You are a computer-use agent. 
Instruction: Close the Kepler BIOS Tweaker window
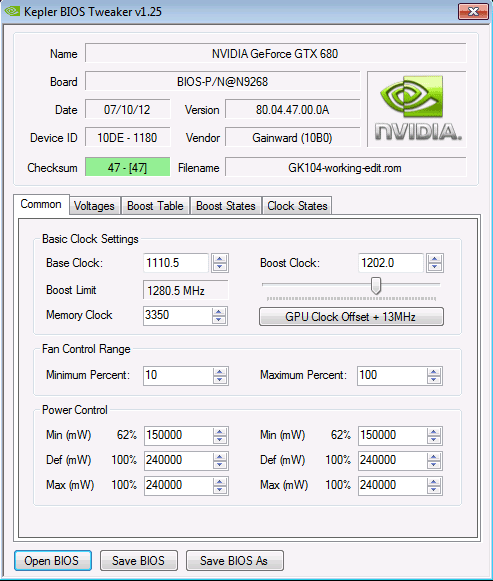pyautogui.click(x=473, y=11)
